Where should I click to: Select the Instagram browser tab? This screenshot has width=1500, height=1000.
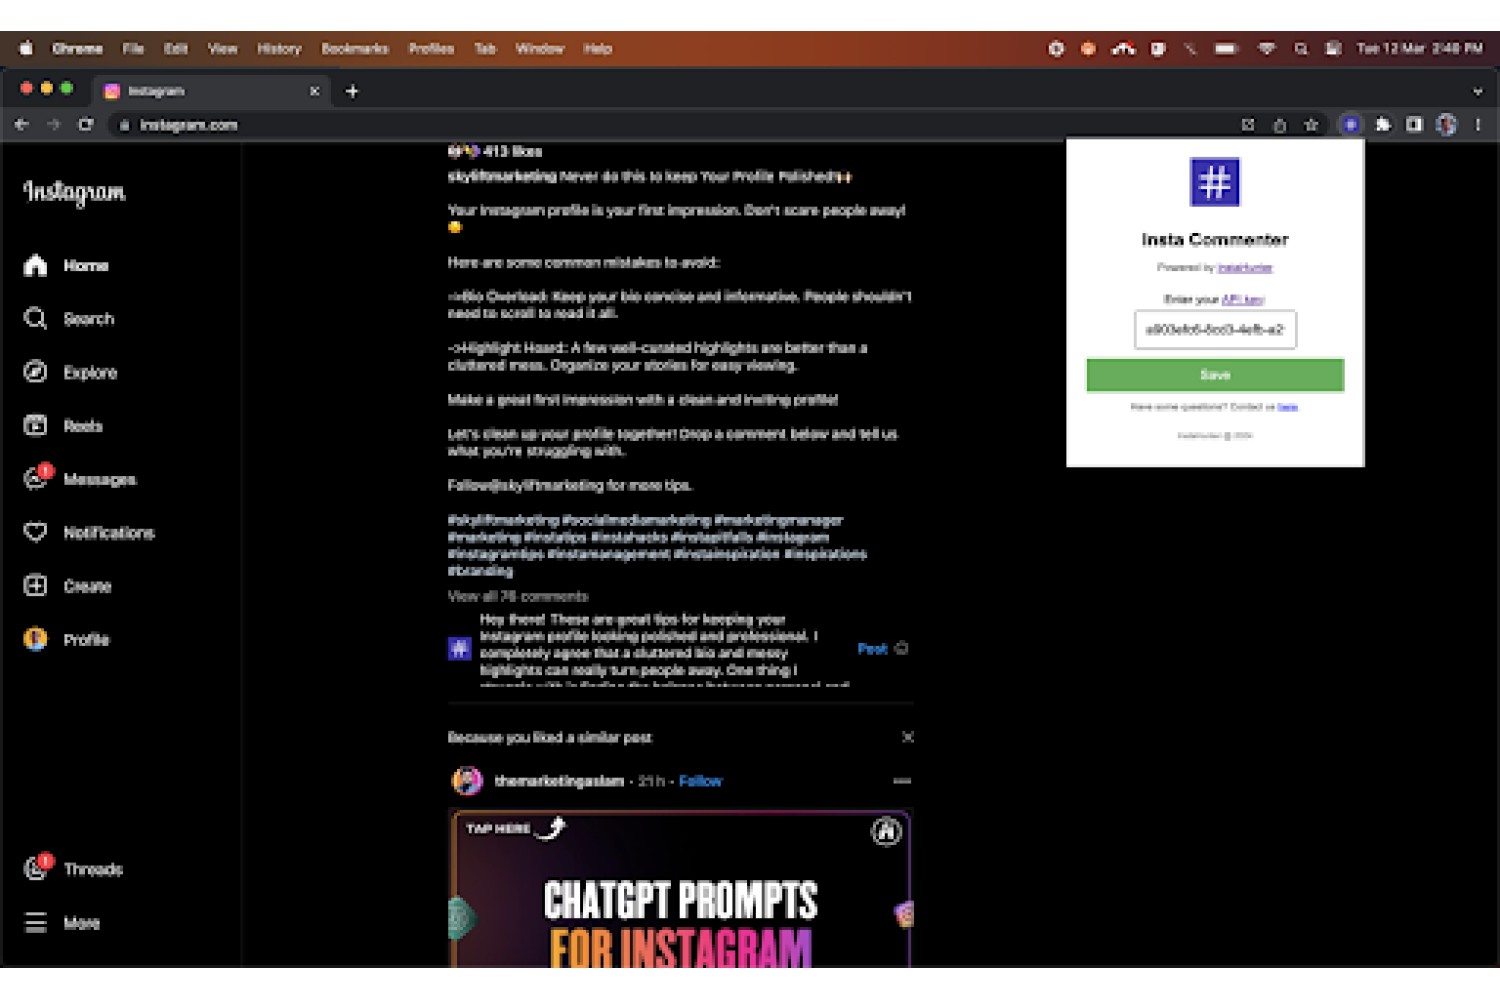point(210,91)
